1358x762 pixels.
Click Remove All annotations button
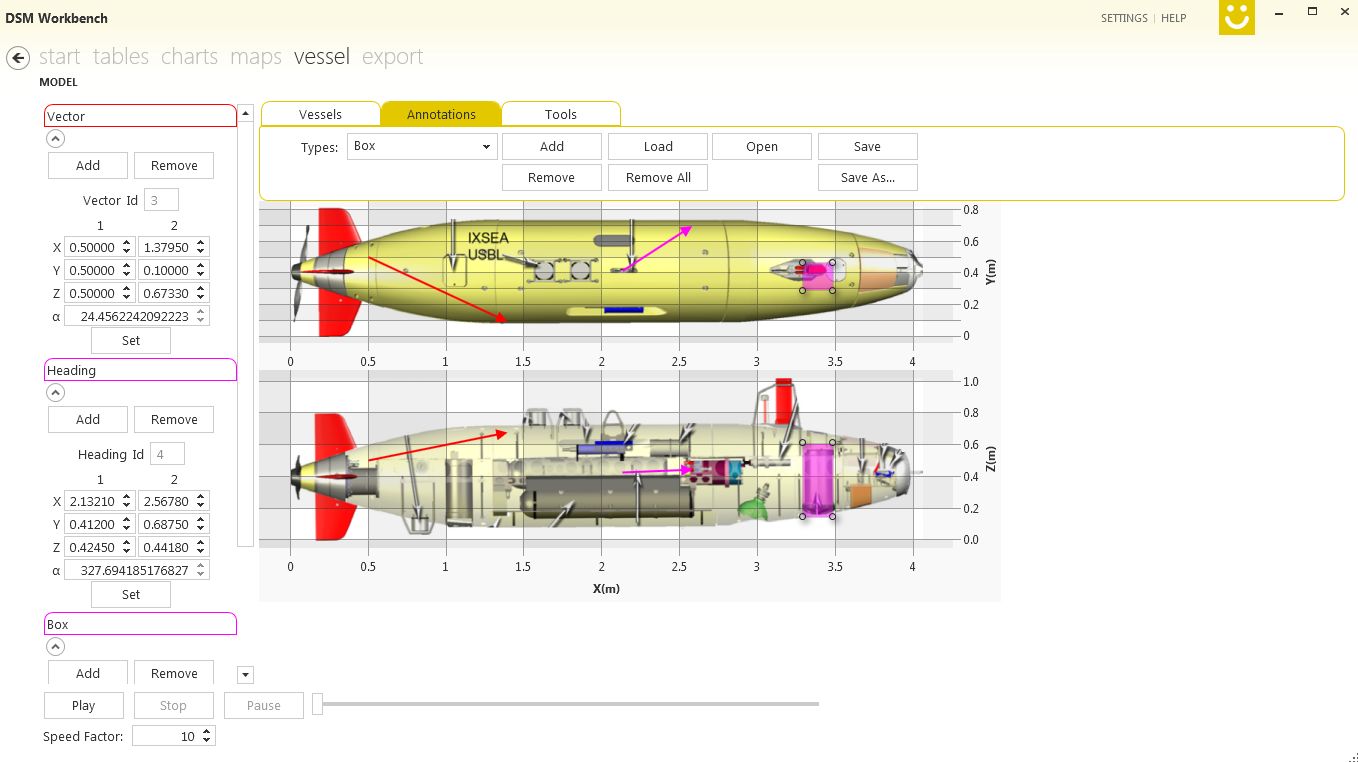coord(658,177)
